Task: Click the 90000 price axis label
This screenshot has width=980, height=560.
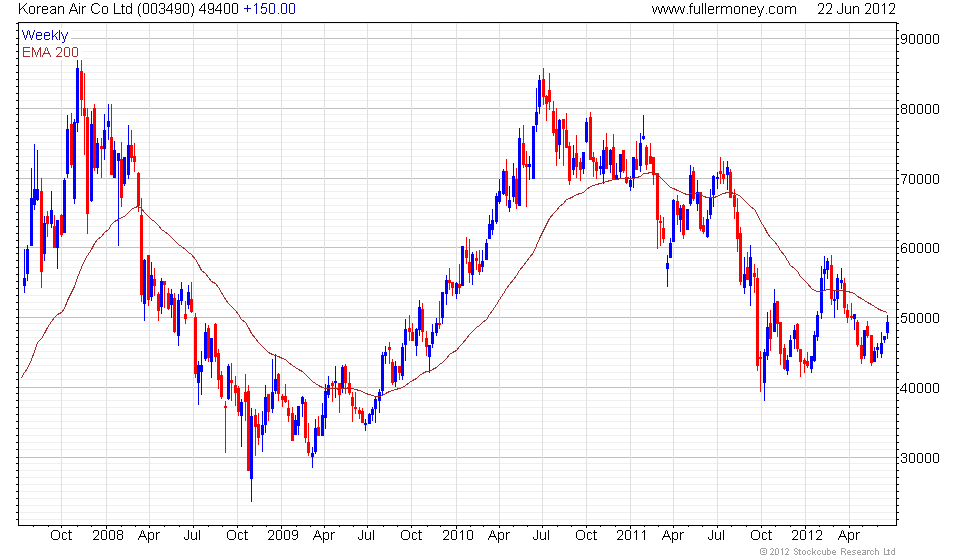Action: (x=920, y=39)
